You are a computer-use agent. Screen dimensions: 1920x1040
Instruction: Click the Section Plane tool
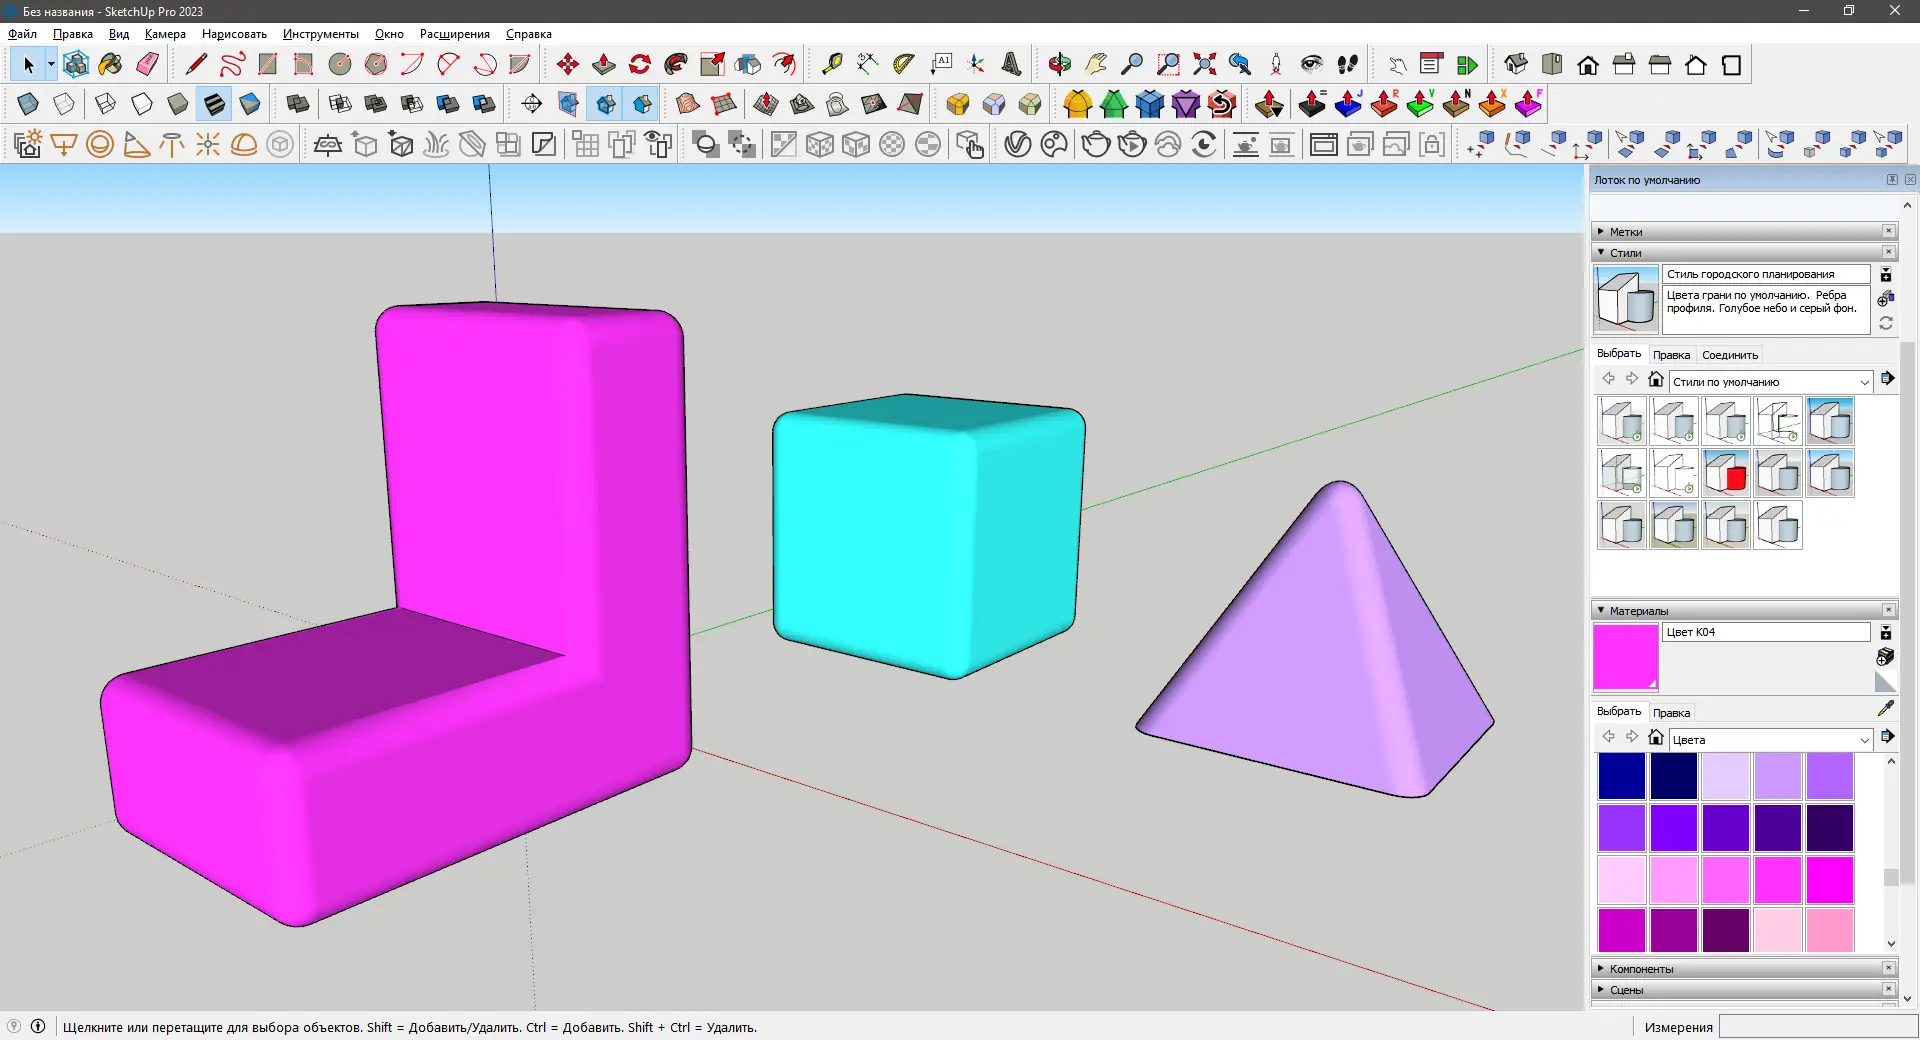pos(532,104)
